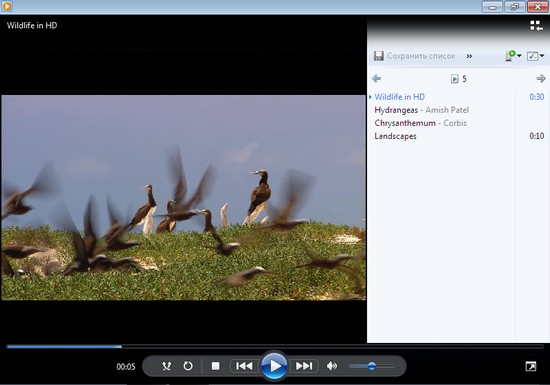Expand the double-chevron toolbar overflow

click(x=469, y=56)
